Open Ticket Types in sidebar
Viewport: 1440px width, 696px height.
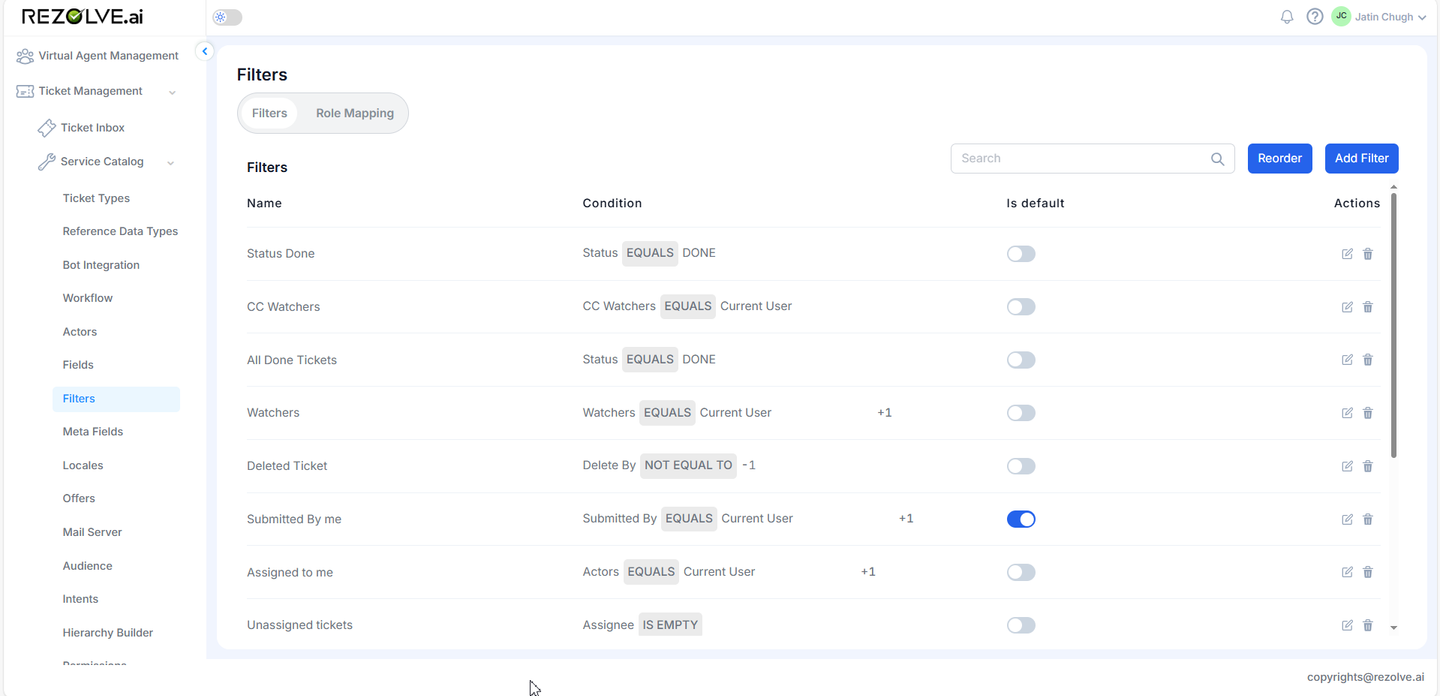tap(96, 198)
